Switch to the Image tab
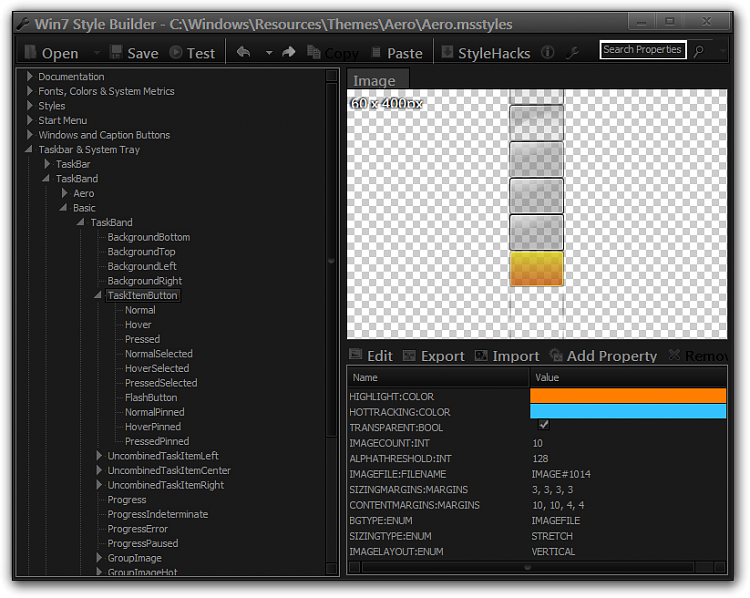This screenshot has height=598, width=750. 378,79
